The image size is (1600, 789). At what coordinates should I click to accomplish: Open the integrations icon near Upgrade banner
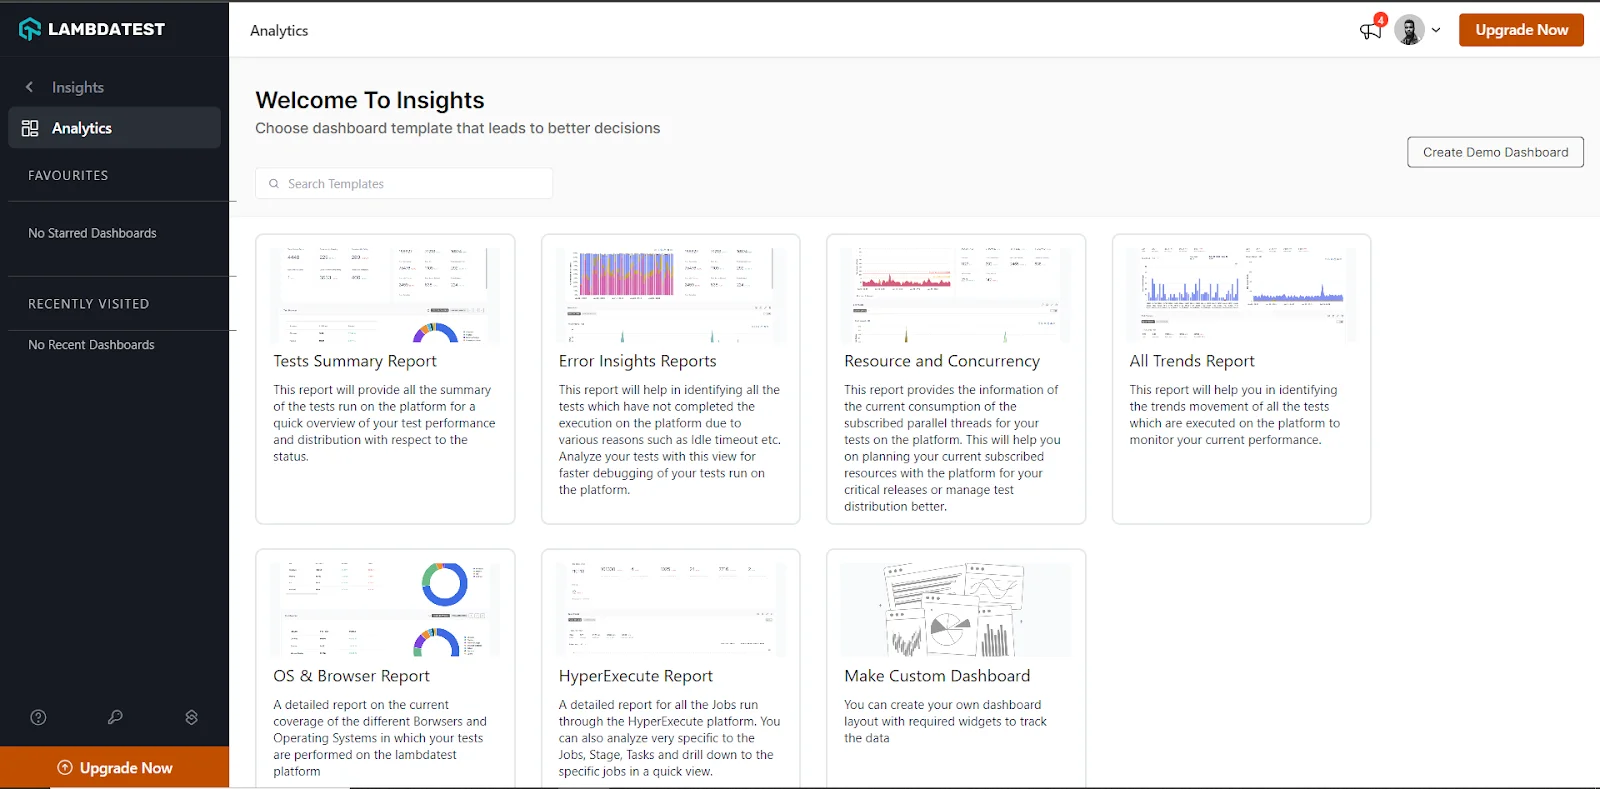(x=191, y=717)
